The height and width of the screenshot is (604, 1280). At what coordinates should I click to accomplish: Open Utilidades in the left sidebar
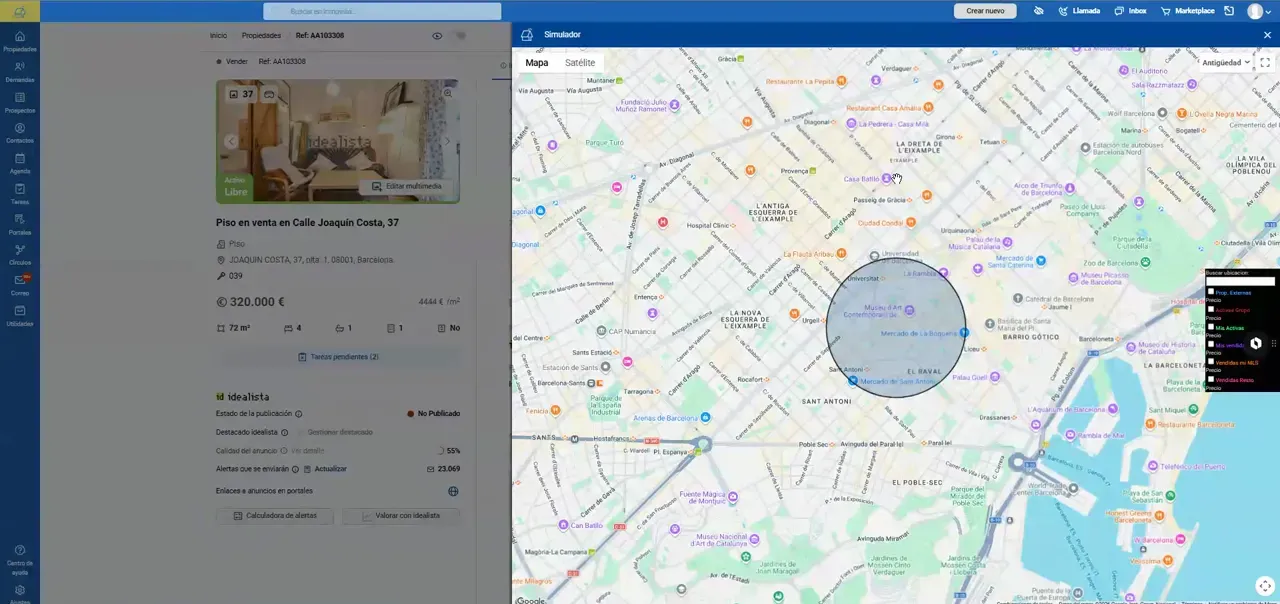(19, 316)
